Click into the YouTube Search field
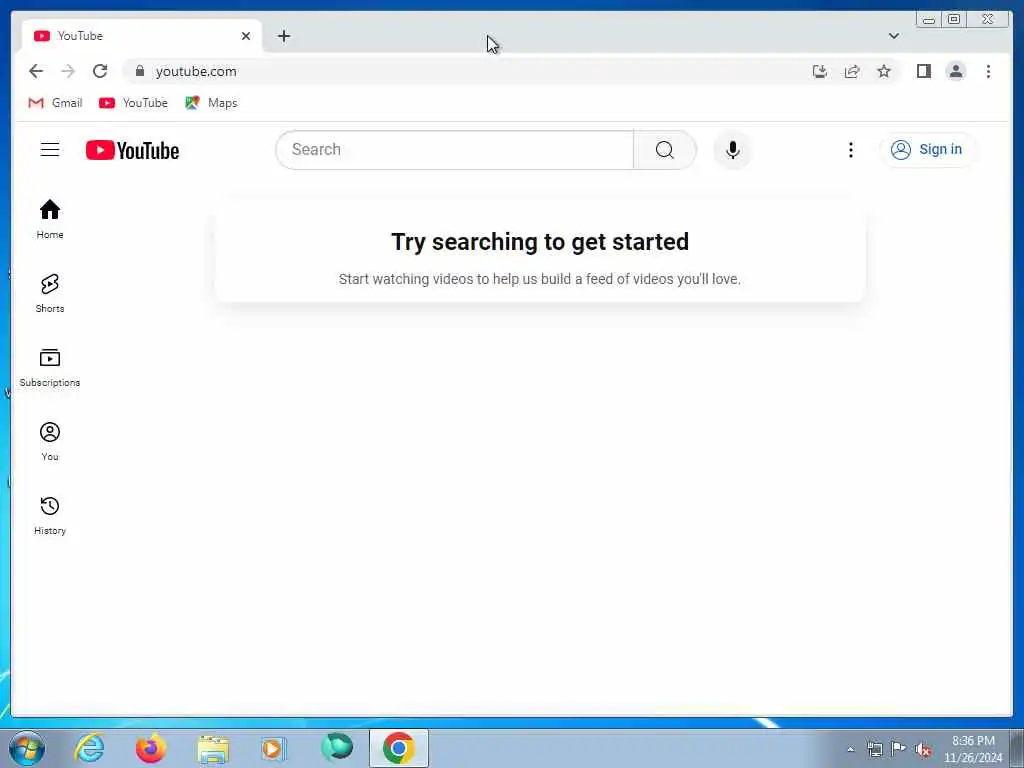Image resolution: width=1024 pixels, height=768 pixels. (455, 150)
